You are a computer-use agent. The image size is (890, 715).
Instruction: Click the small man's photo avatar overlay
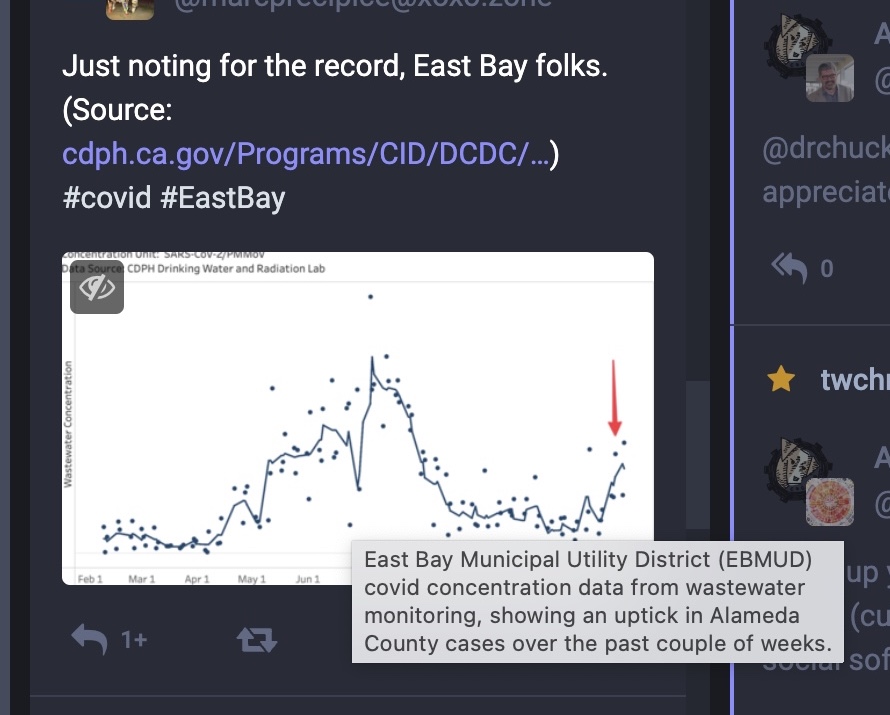click(x=830, y=78)
